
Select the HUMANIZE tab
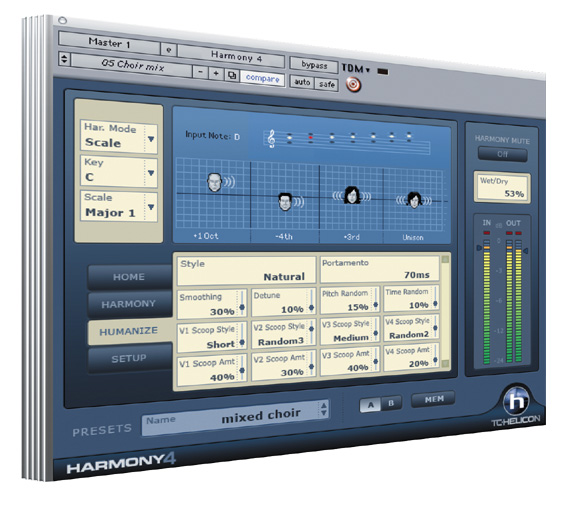tap(129, 331)
